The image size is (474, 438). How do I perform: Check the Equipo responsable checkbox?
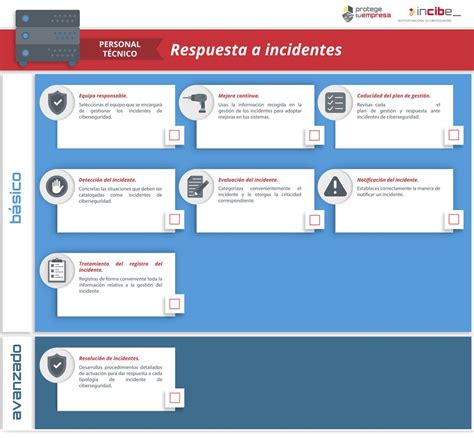[174, 135]
